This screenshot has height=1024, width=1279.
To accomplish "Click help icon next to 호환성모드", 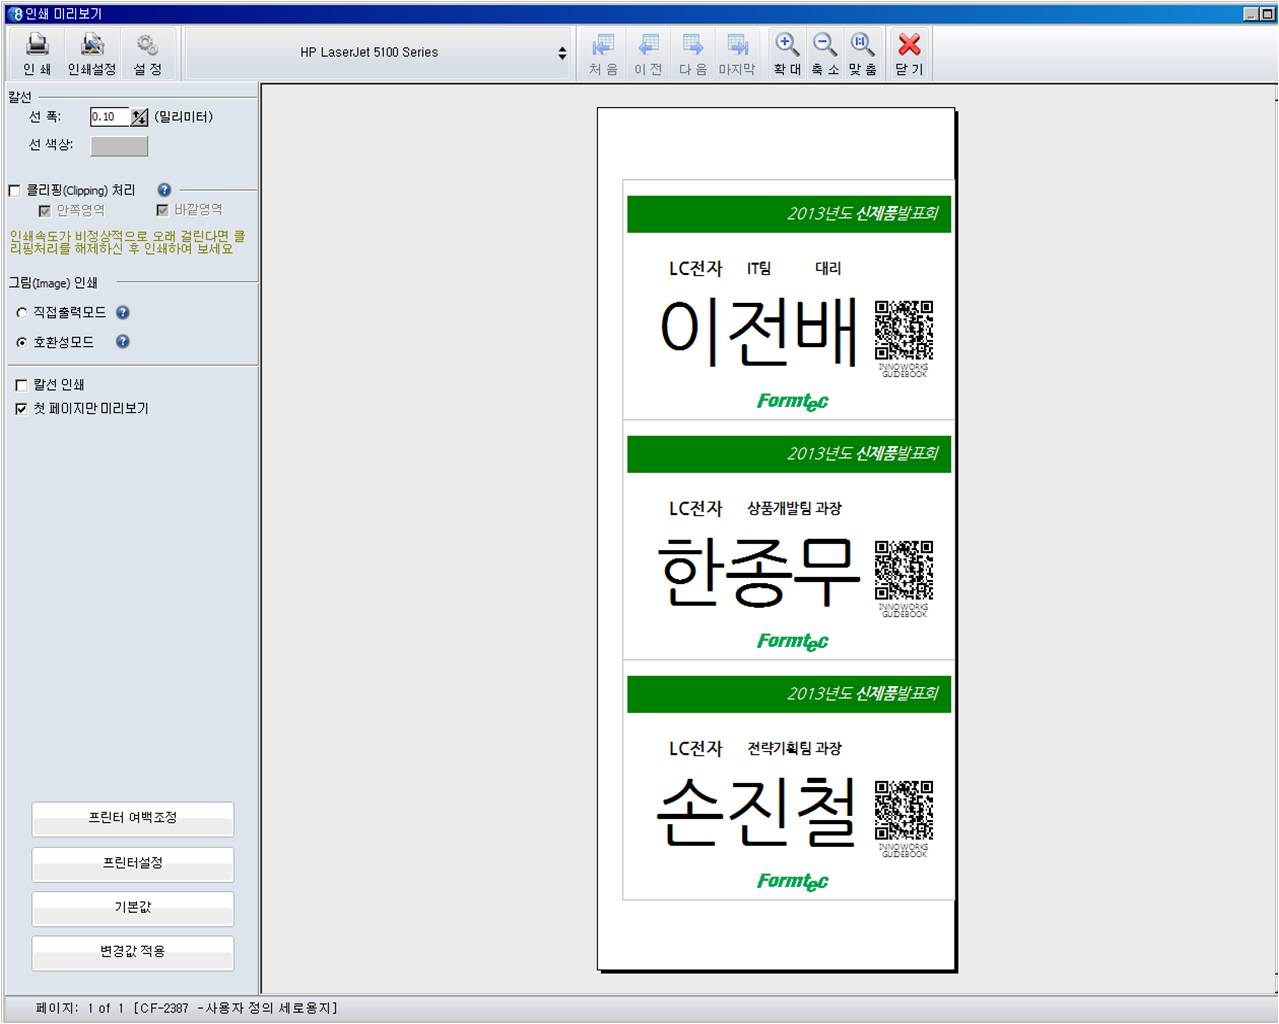I will (x=123, y=341).
